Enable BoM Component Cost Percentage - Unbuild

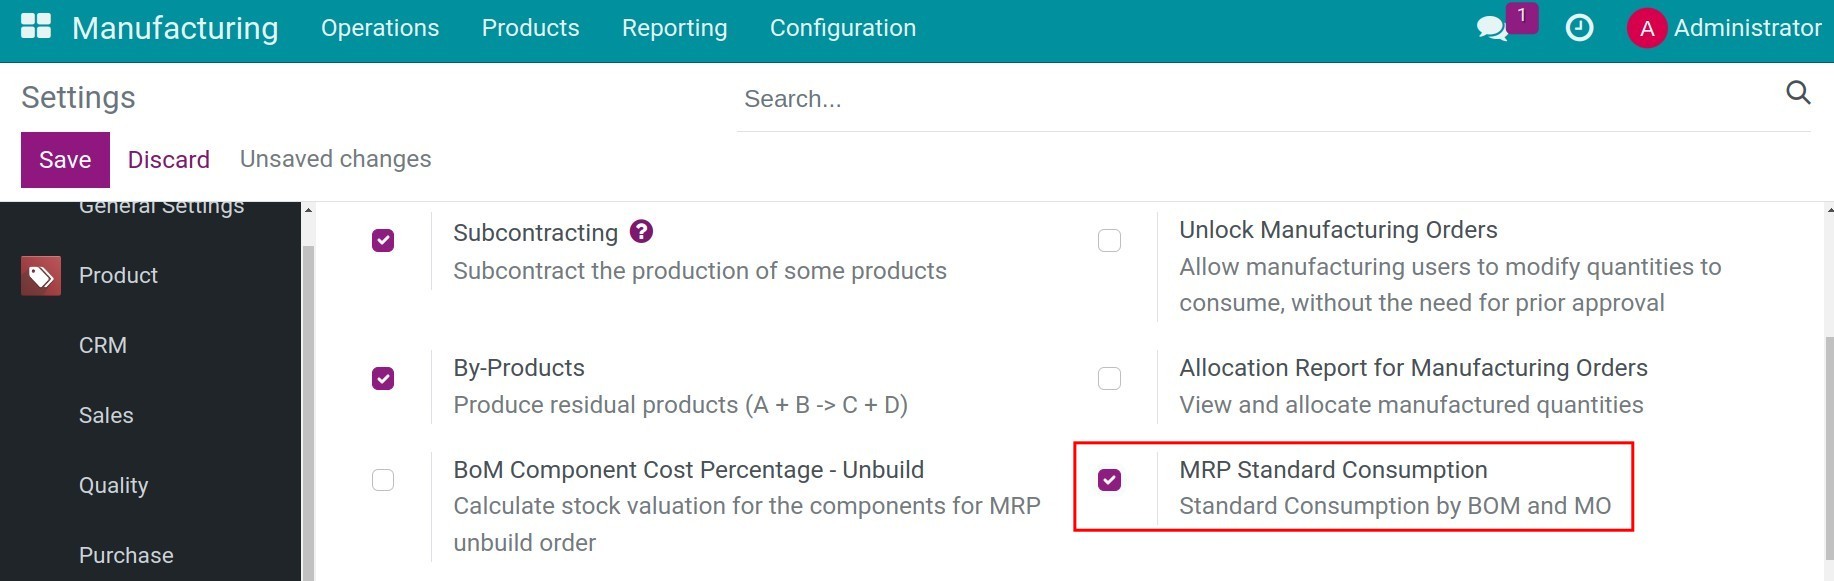point(383,480)
